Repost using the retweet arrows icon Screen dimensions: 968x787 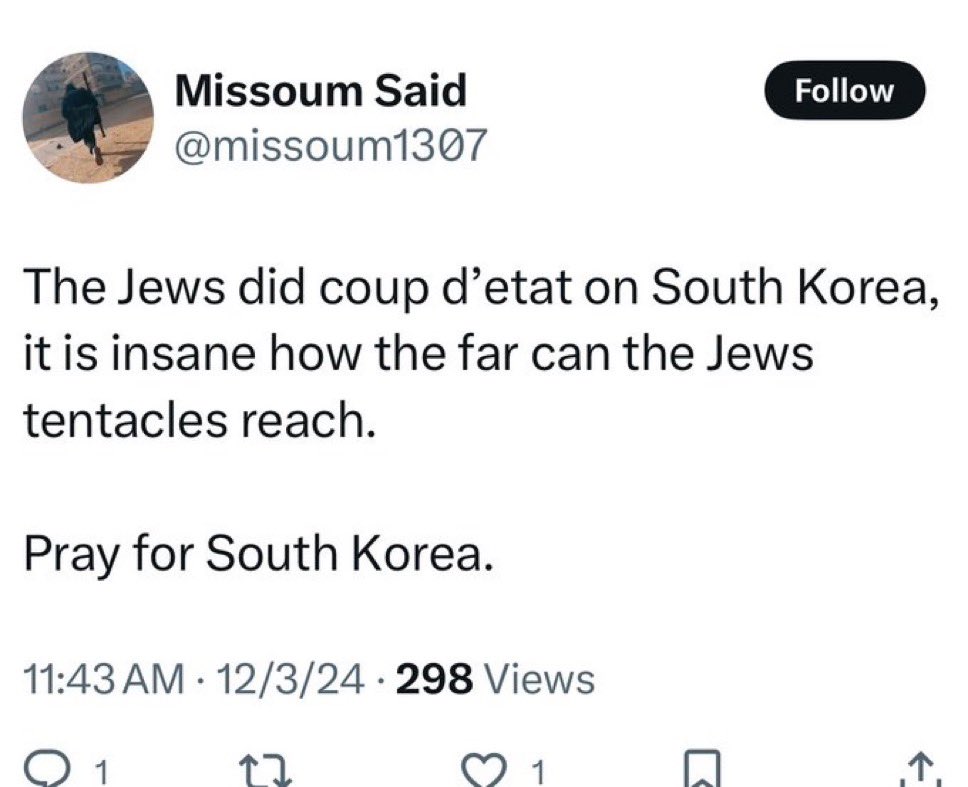(265, 771)
